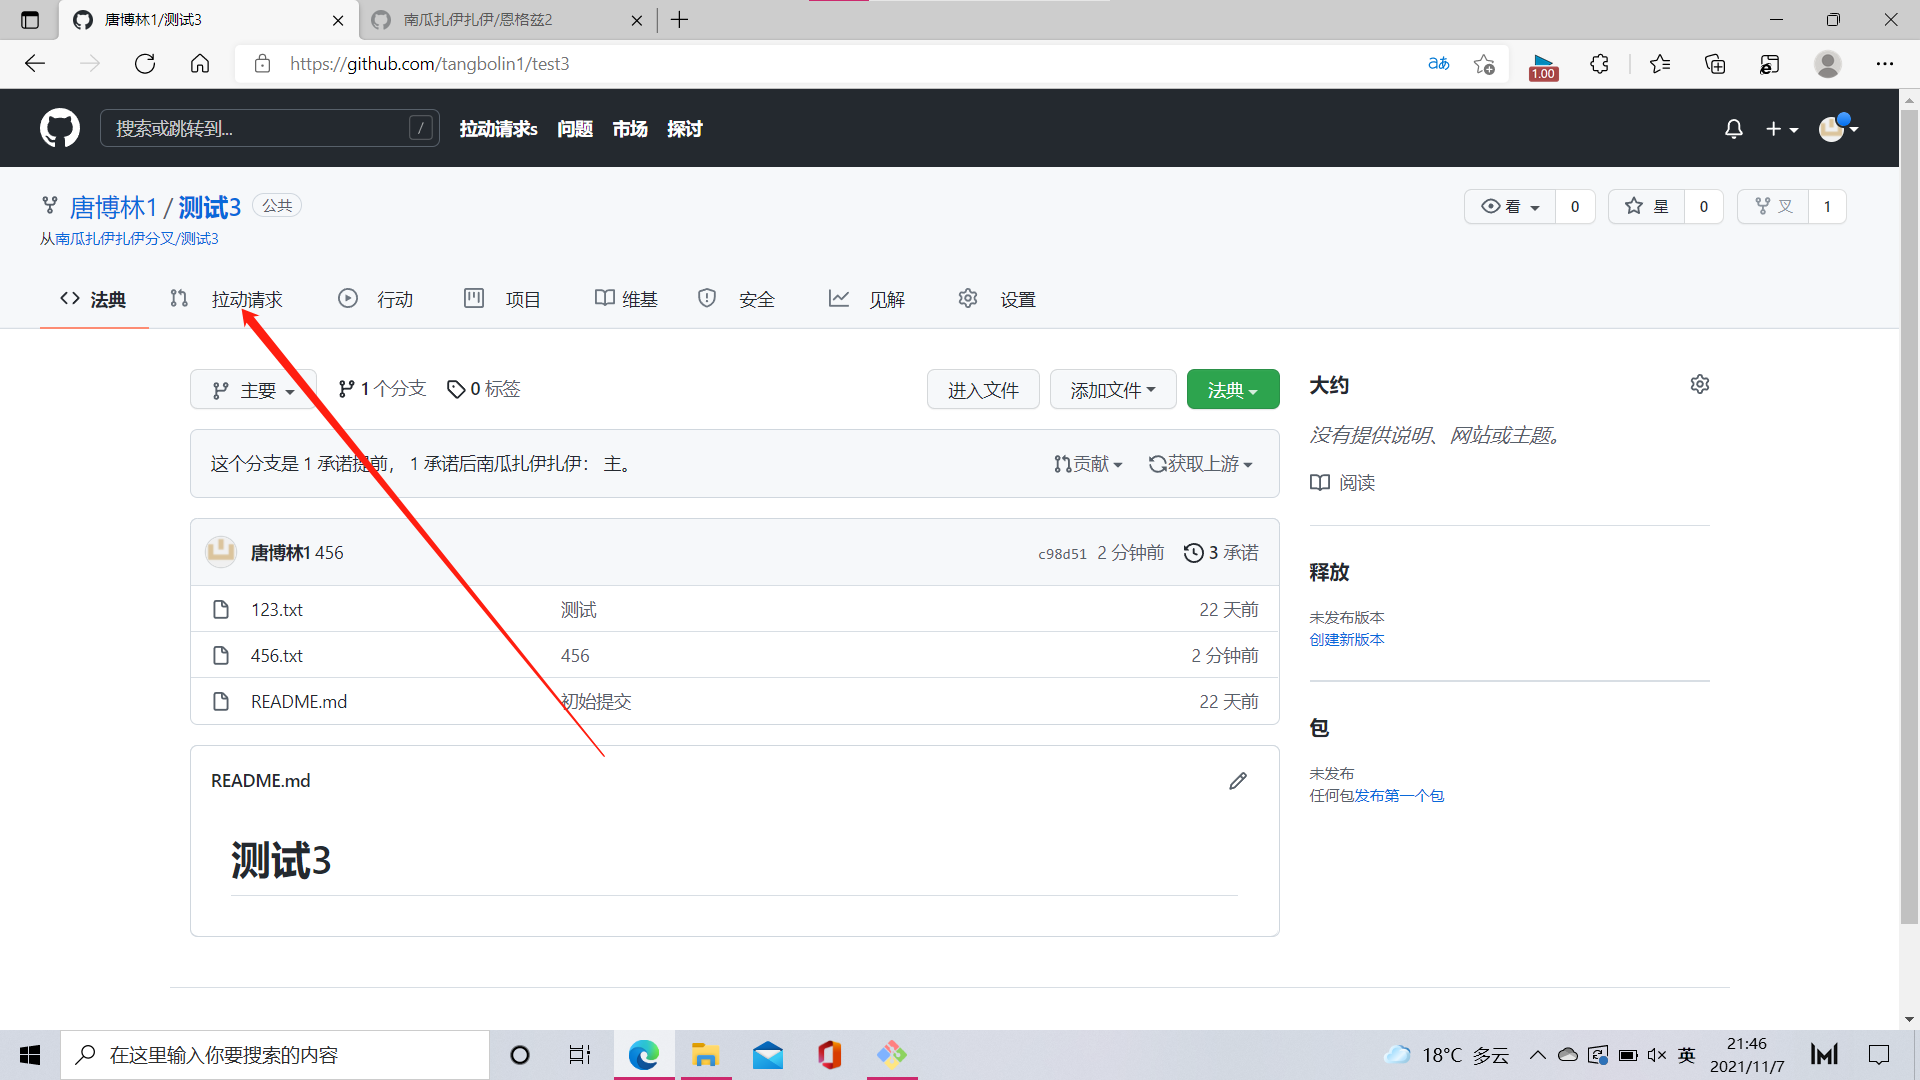
Task: Fork the repository button
Action: pos(1774,207)
